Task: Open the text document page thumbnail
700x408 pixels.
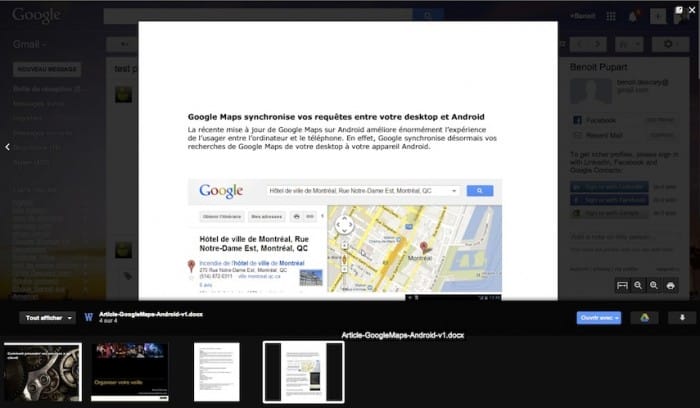Action: click(x=217, y=372)
